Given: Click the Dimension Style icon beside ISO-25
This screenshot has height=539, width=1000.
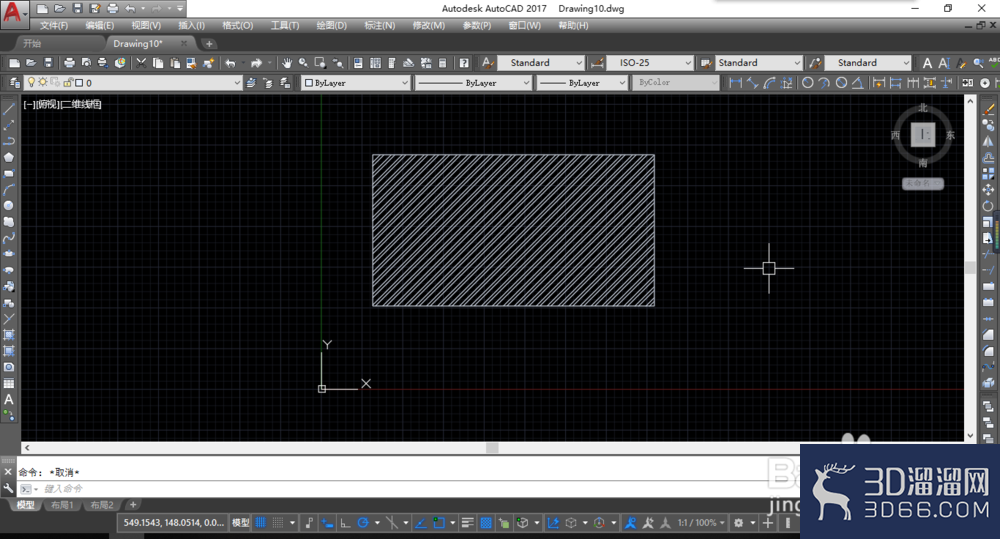Looking at the screenshot, I should point(598,63).
